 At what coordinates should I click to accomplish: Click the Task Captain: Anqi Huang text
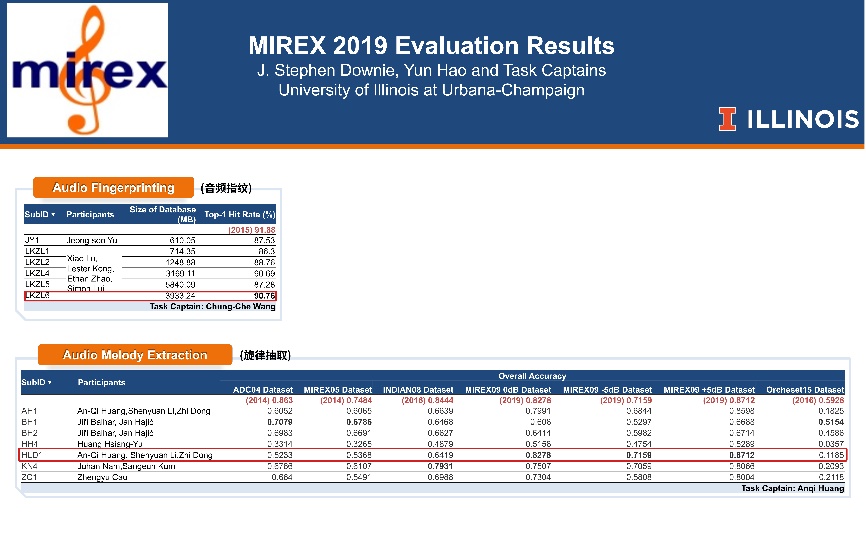tap(793, 489)
